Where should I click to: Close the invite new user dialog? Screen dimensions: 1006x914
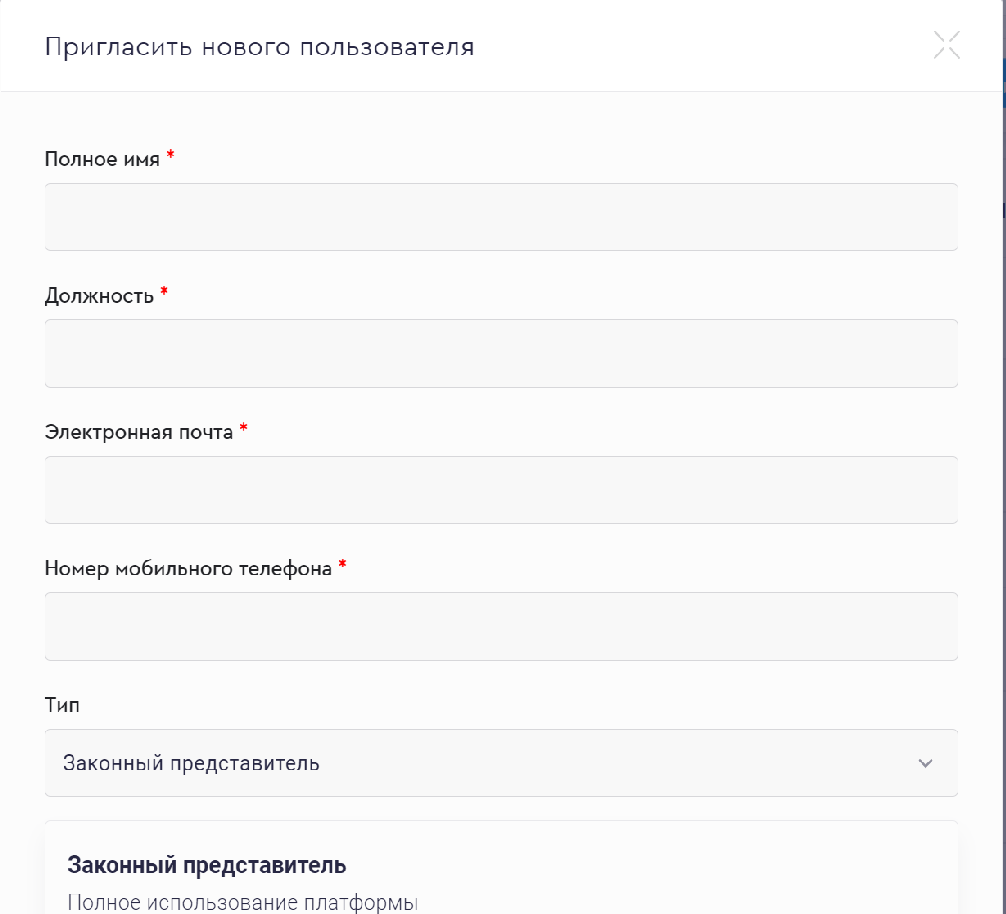click(x=946, y=45)
